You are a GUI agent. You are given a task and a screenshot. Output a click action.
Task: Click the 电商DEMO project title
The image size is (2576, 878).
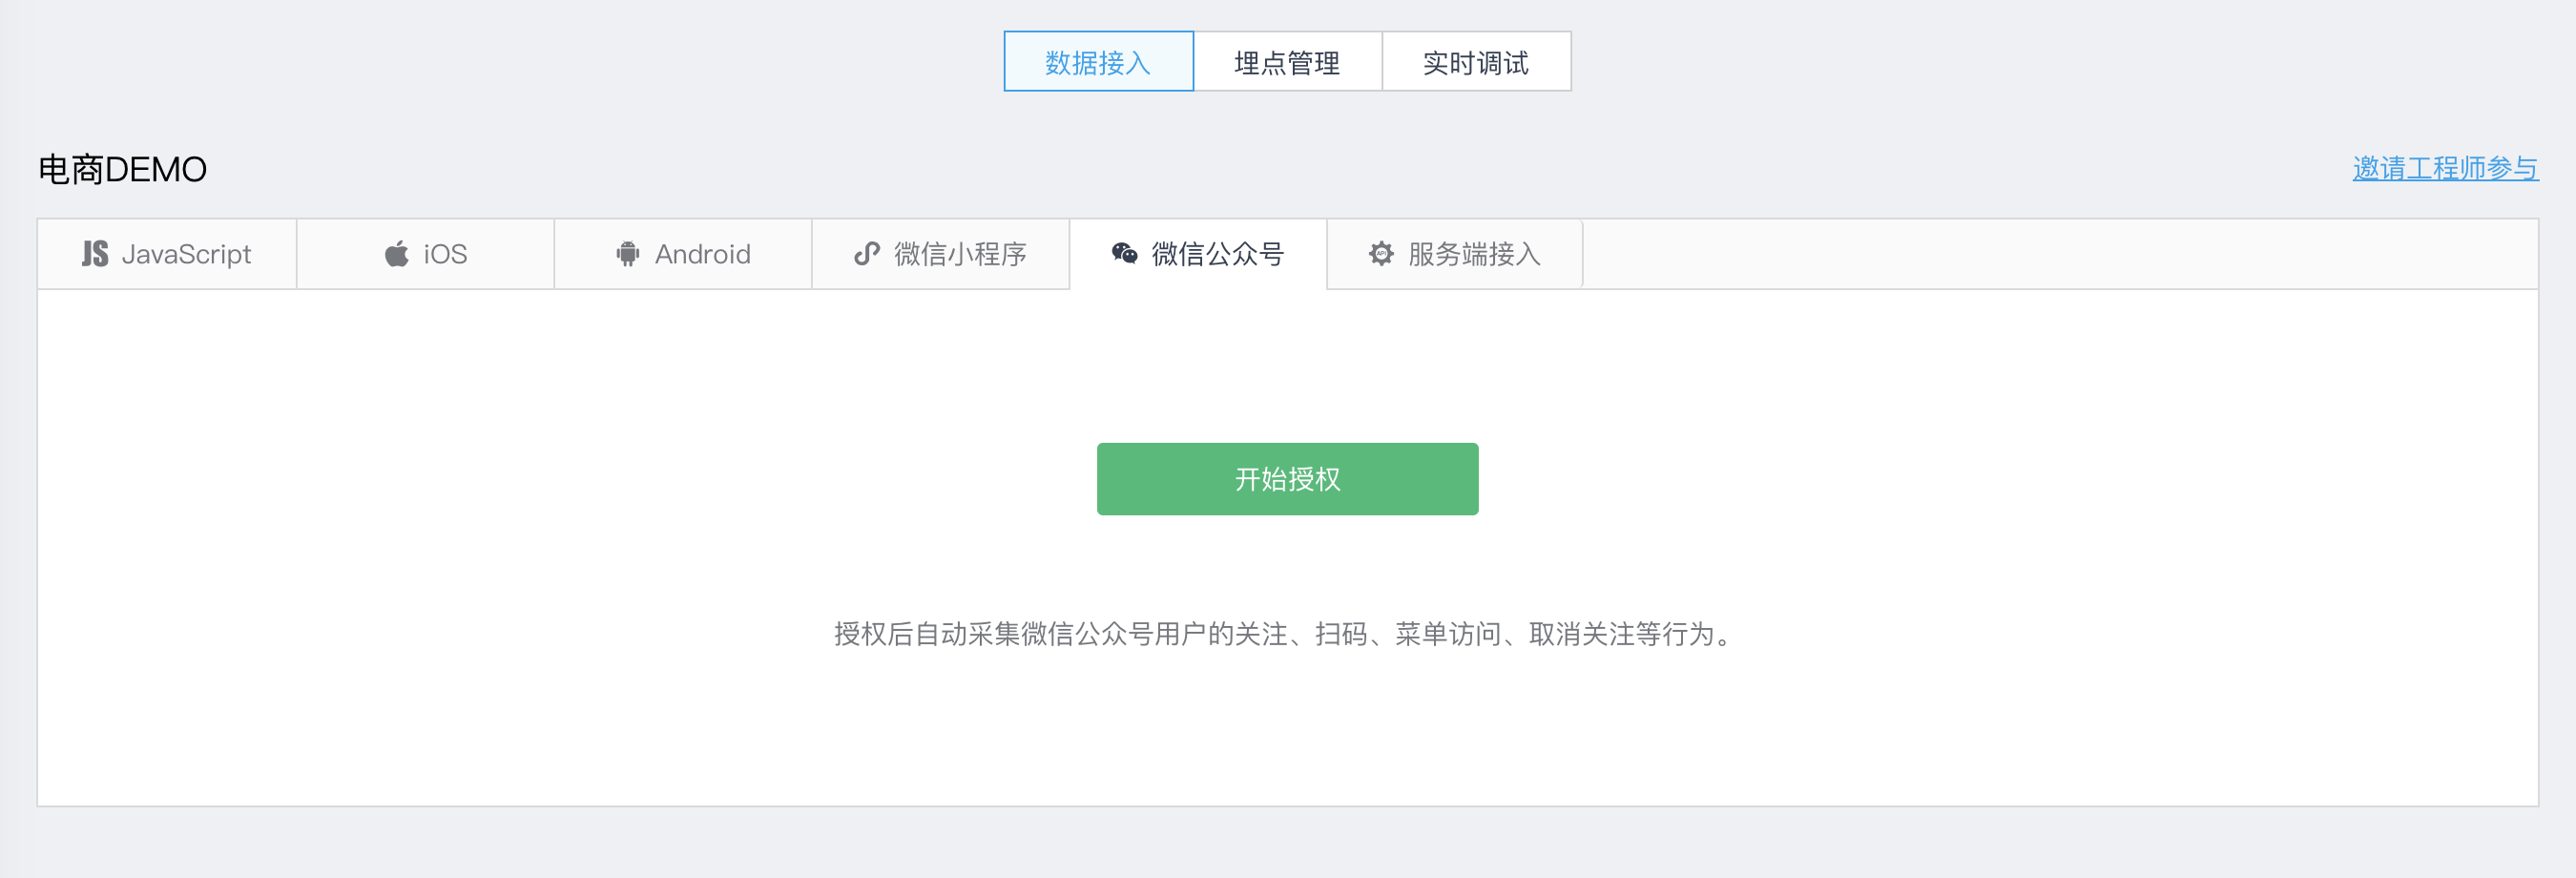click(122, 168)
